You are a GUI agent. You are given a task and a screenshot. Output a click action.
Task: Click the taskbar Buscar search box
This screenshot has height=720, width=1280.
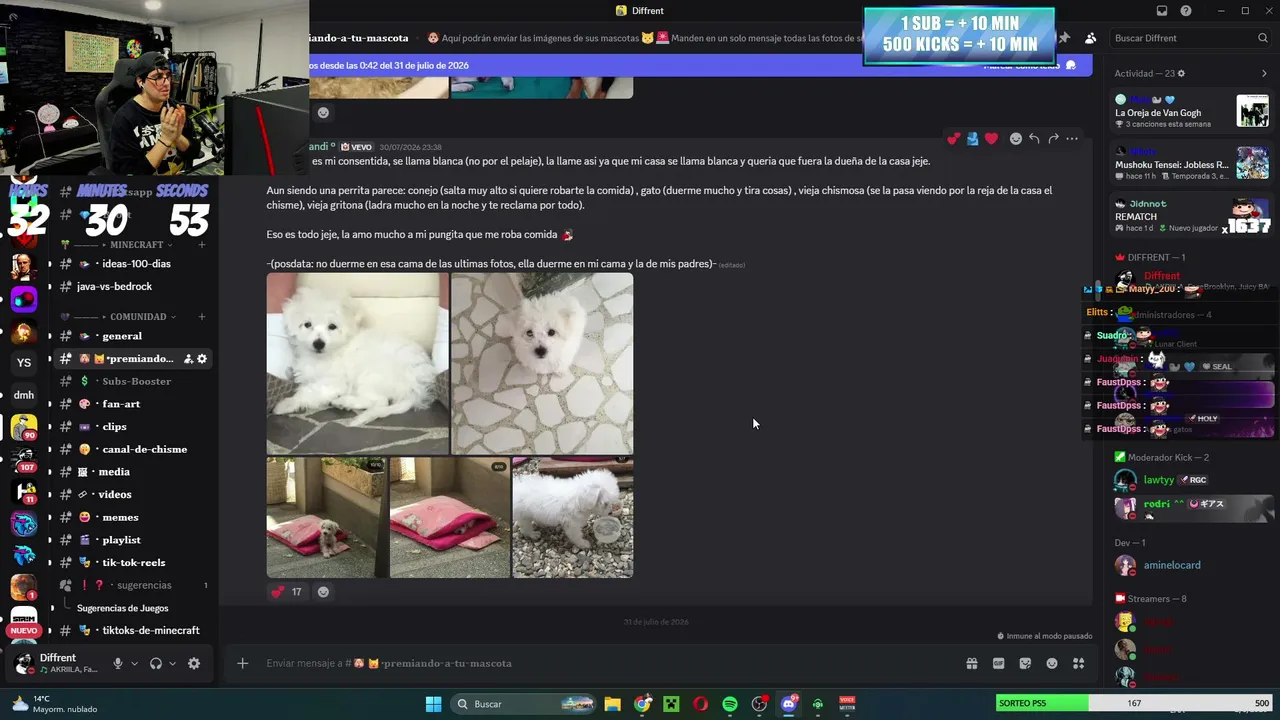click(x=525, y=704)
